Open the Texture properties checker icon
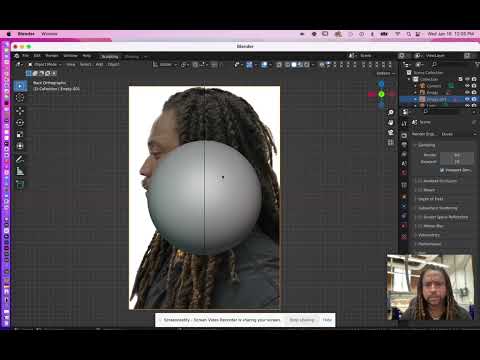Viewport: 480px width, 360px height. 404,237
